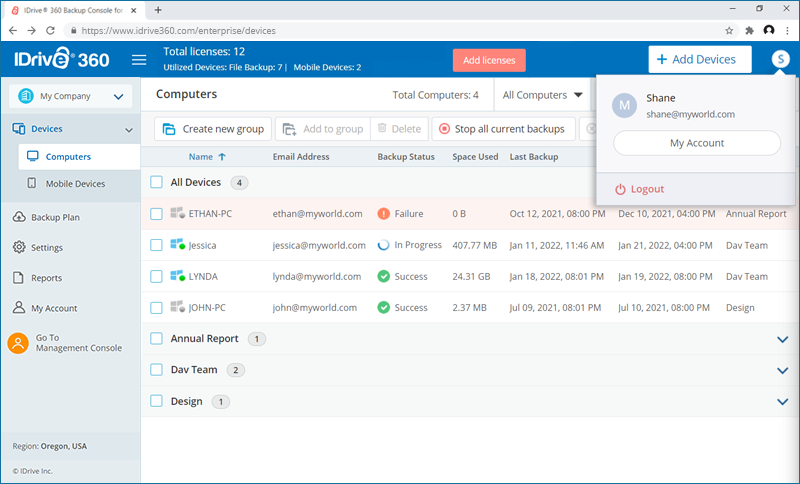
Task: Click the Windows icon beside JOHN-PC
Action: pos(177,307)
